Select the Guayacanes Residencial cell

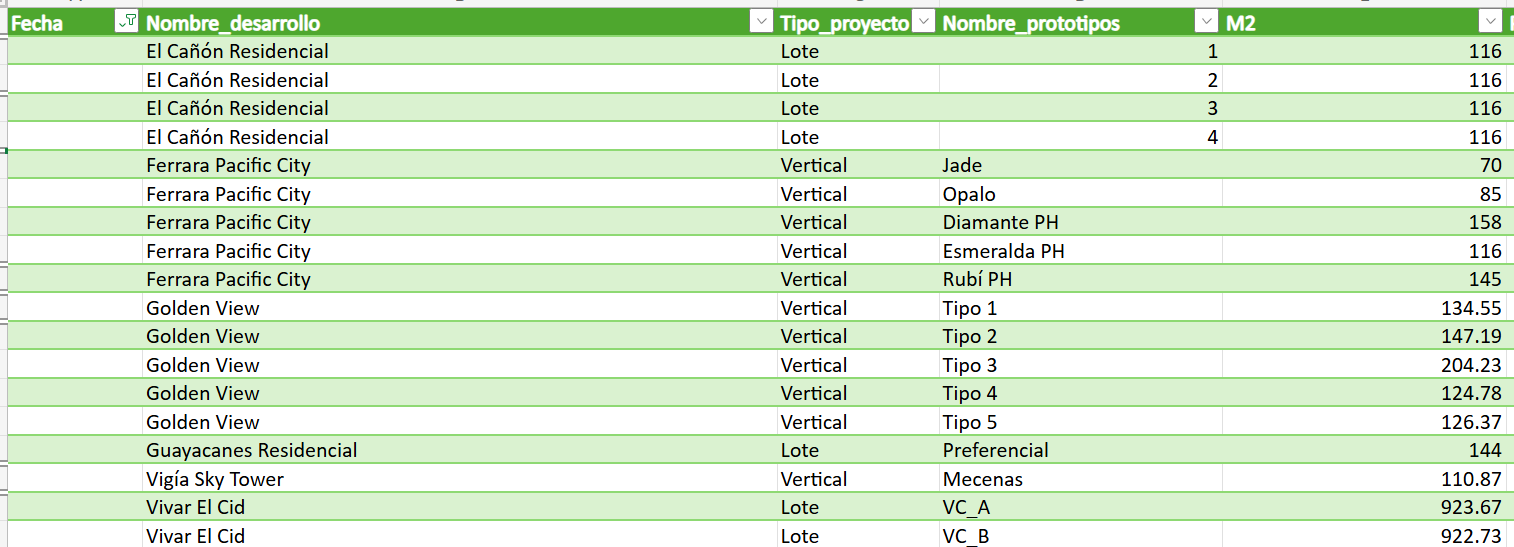251,451
